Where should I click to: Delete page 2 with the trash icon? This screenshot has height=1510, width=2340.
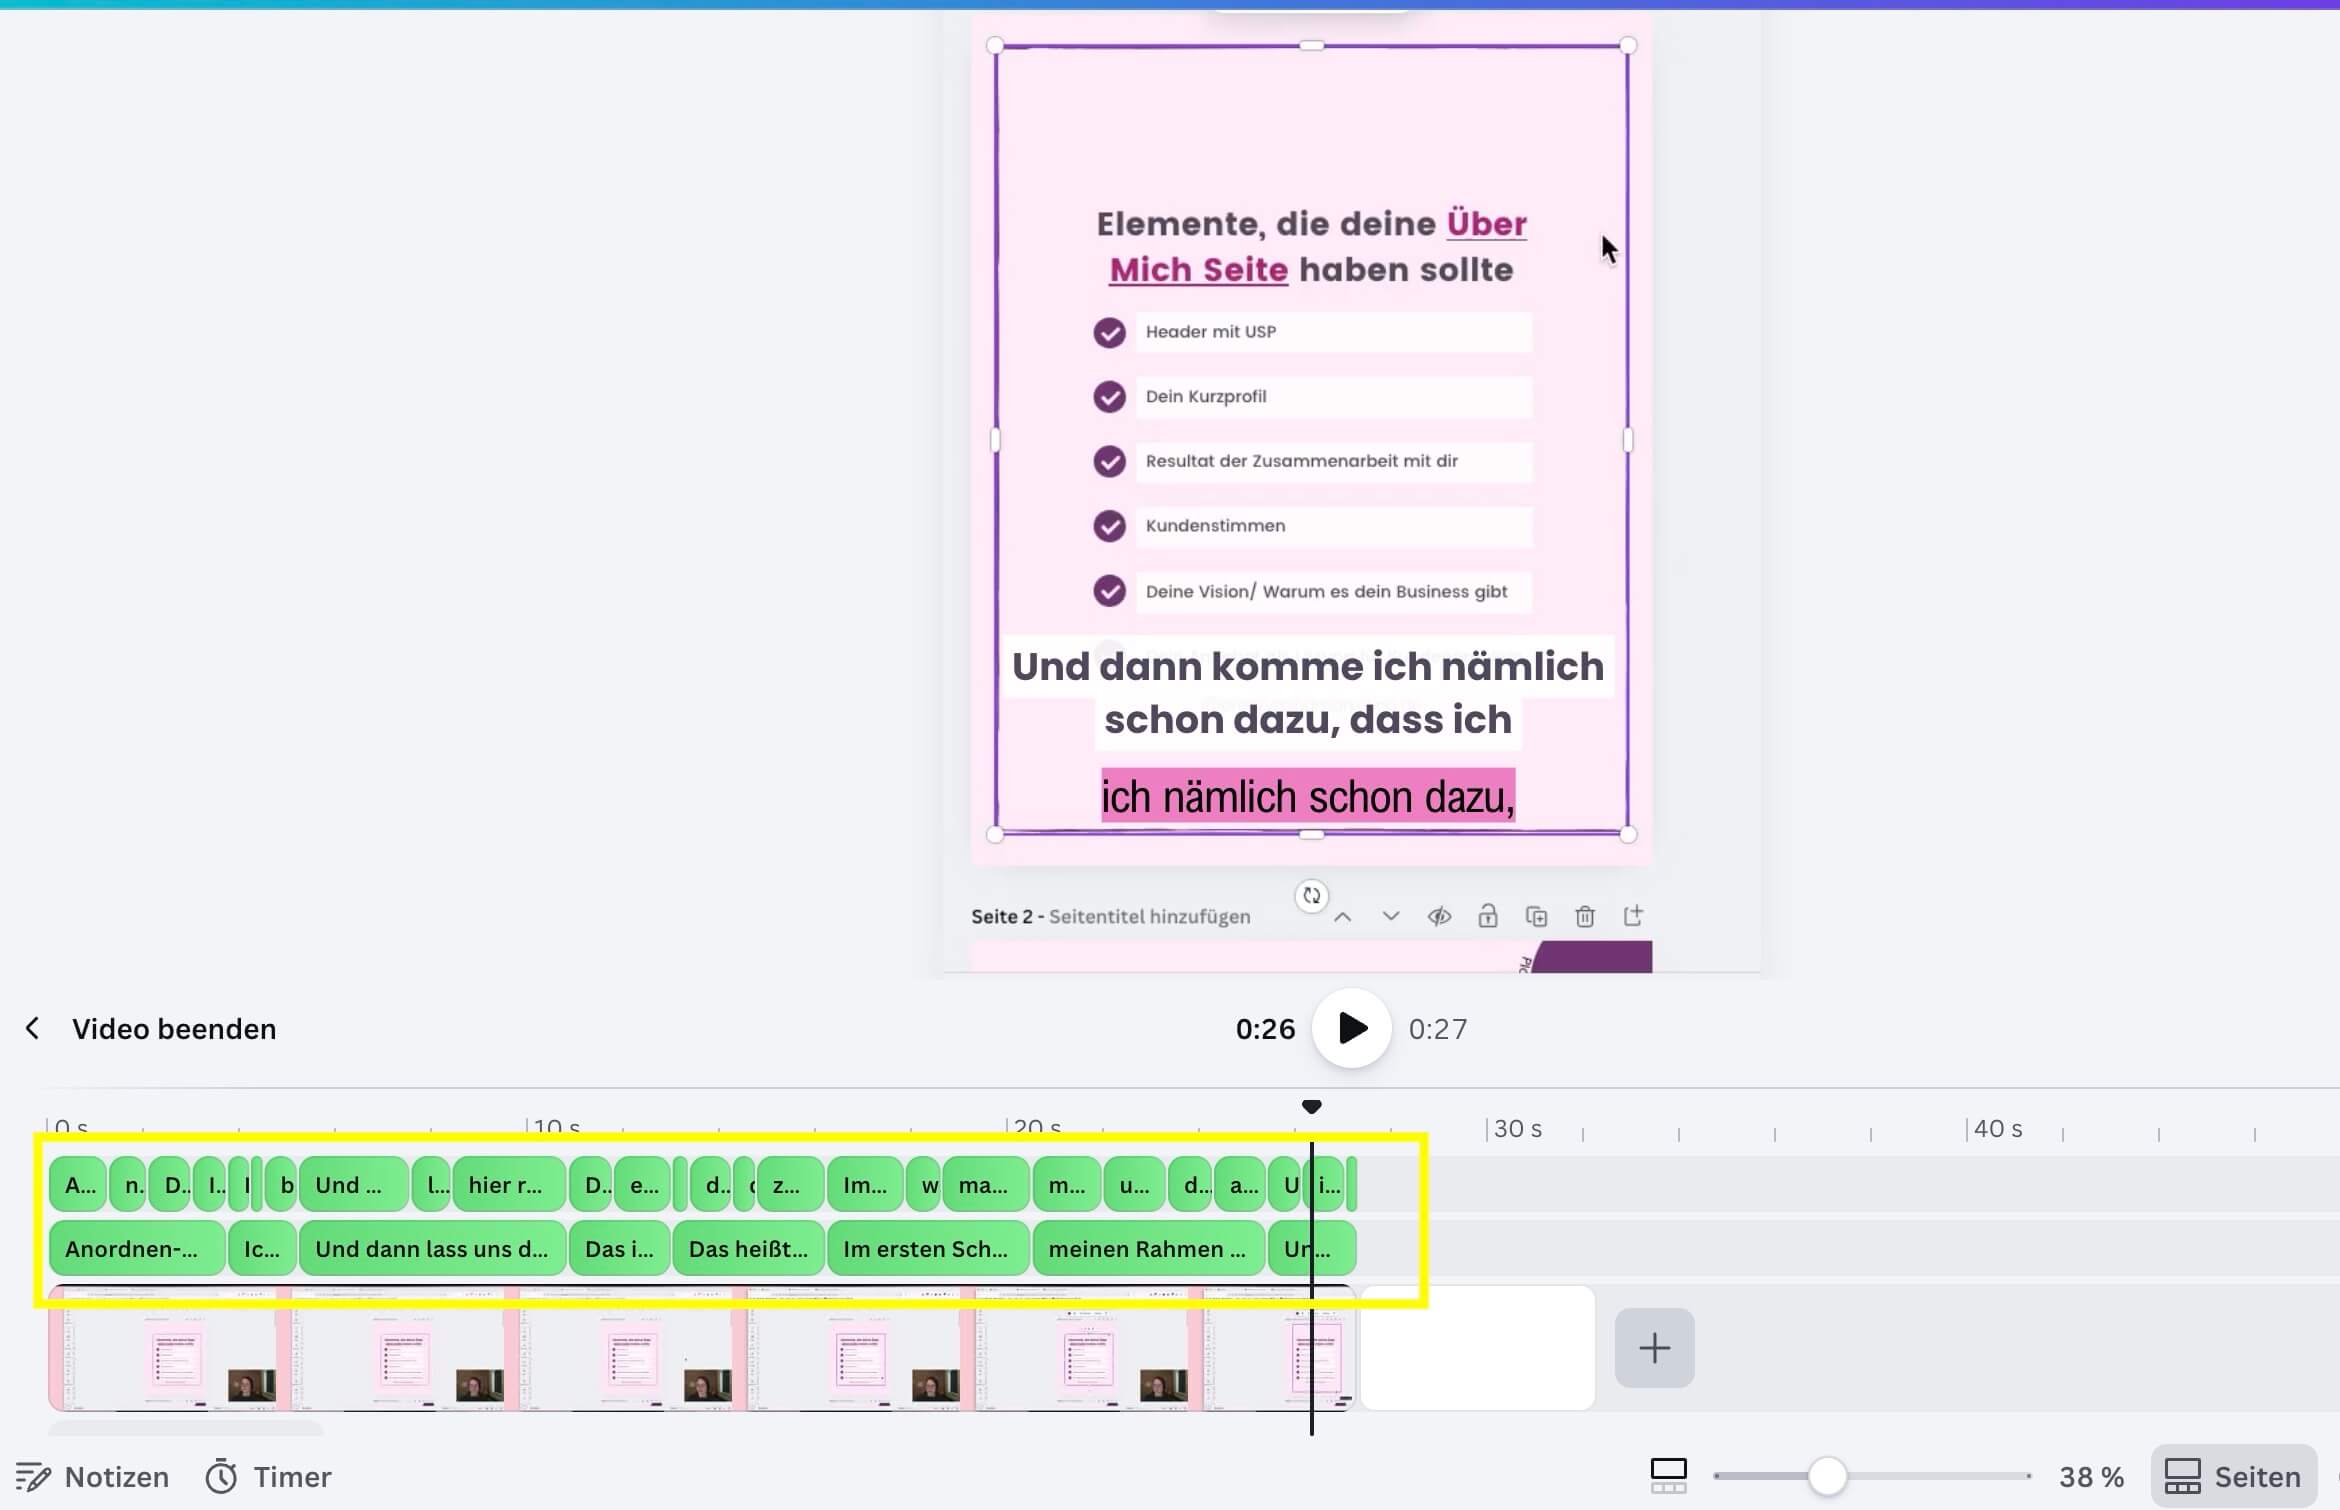pyautogui.click(x=1584, y=916)
